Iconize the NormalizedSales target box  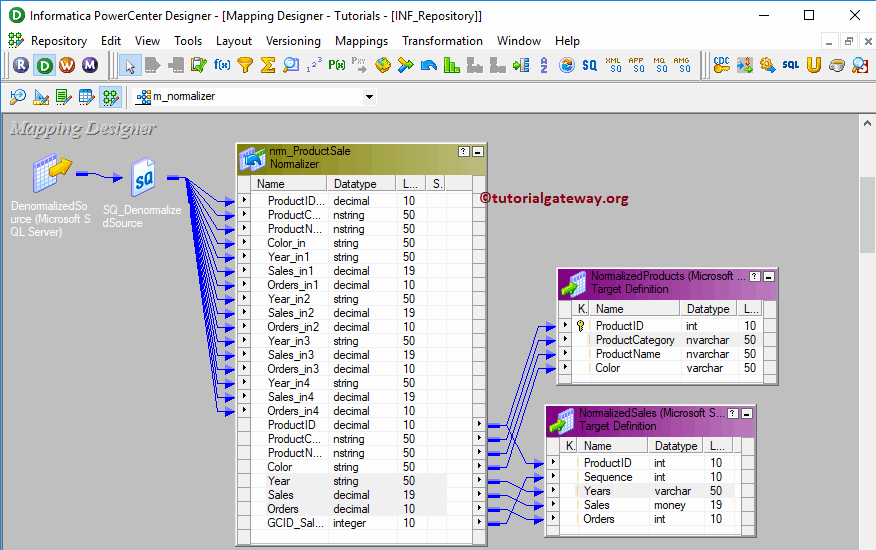pos(746,414)
